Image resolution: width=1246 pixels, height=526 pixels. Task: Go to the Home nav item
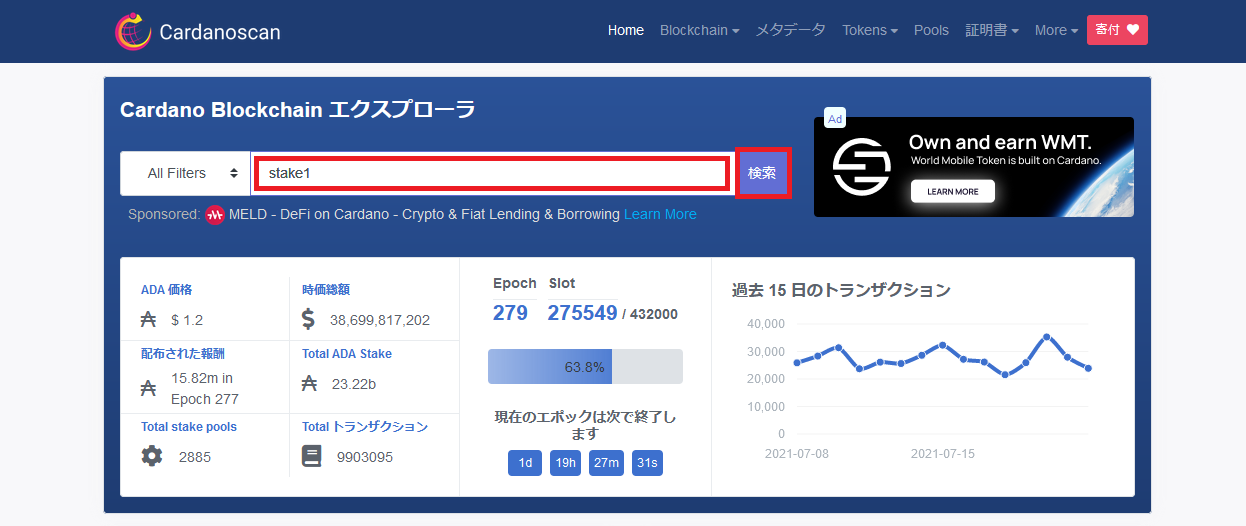click(626, 30)
